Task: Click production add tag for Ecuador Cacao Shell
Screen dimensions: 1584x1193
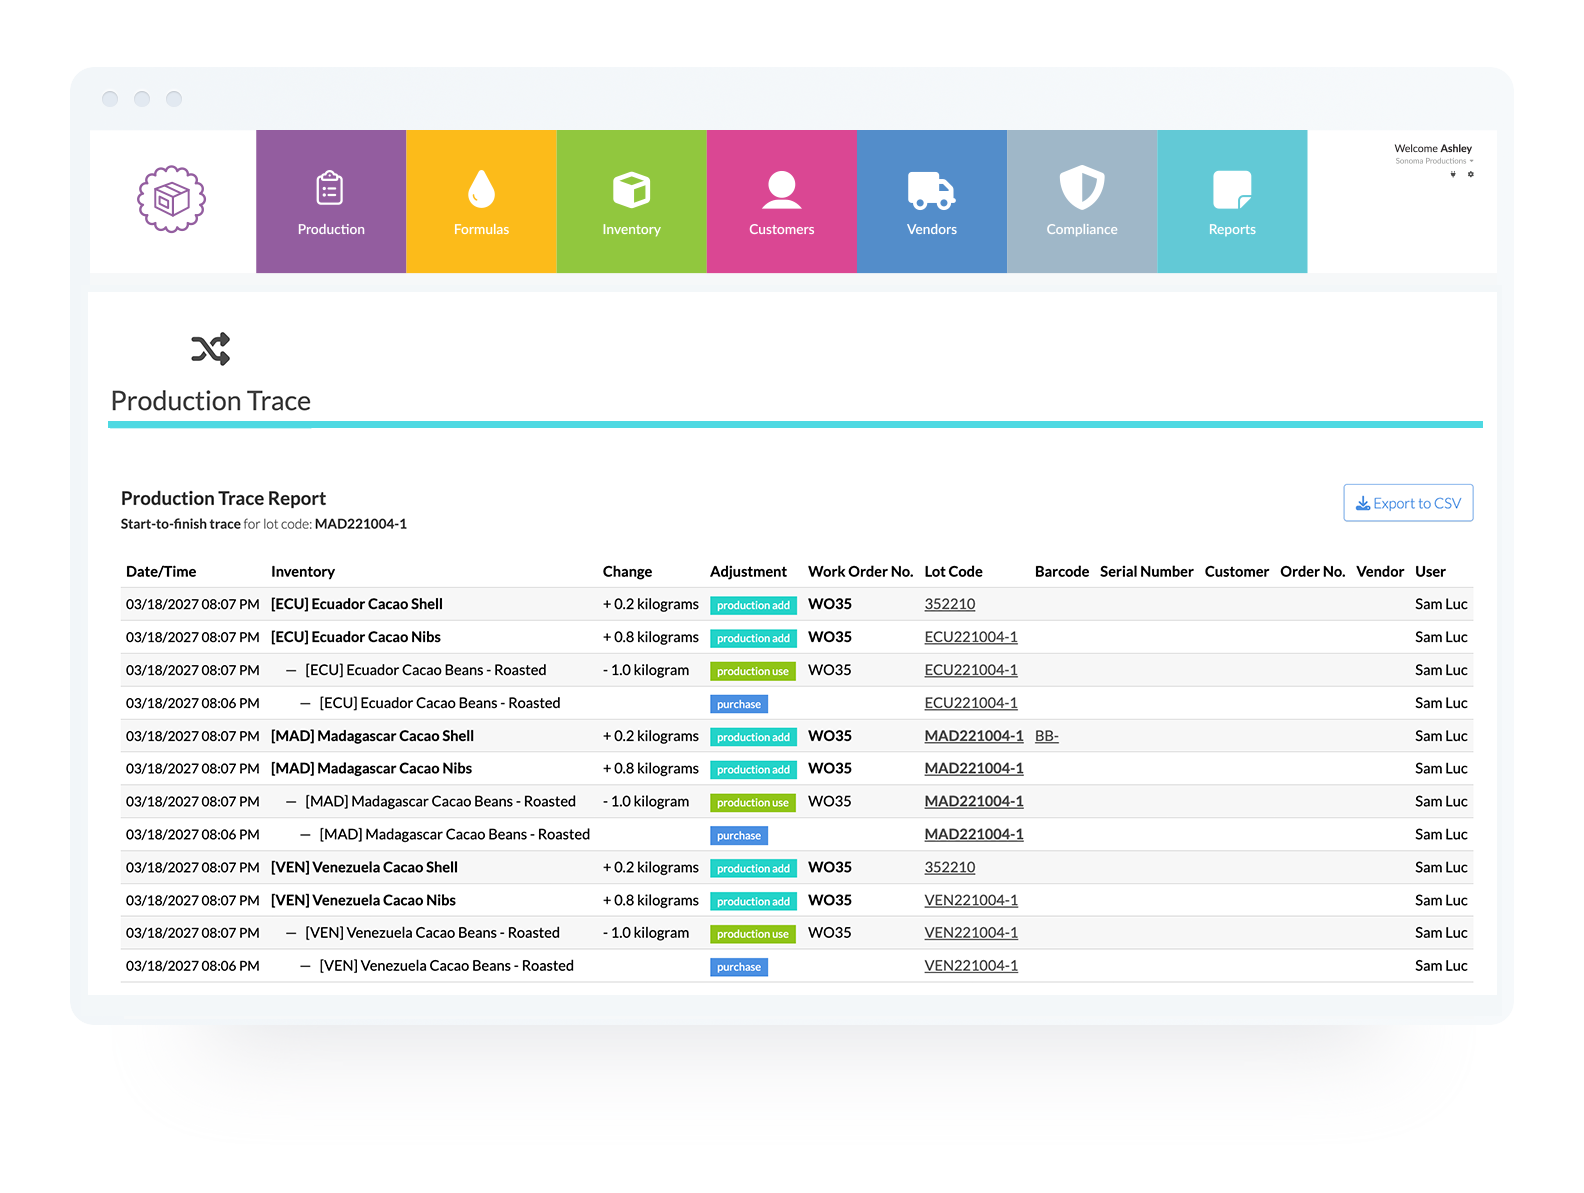Action: [x=753, y=605]
